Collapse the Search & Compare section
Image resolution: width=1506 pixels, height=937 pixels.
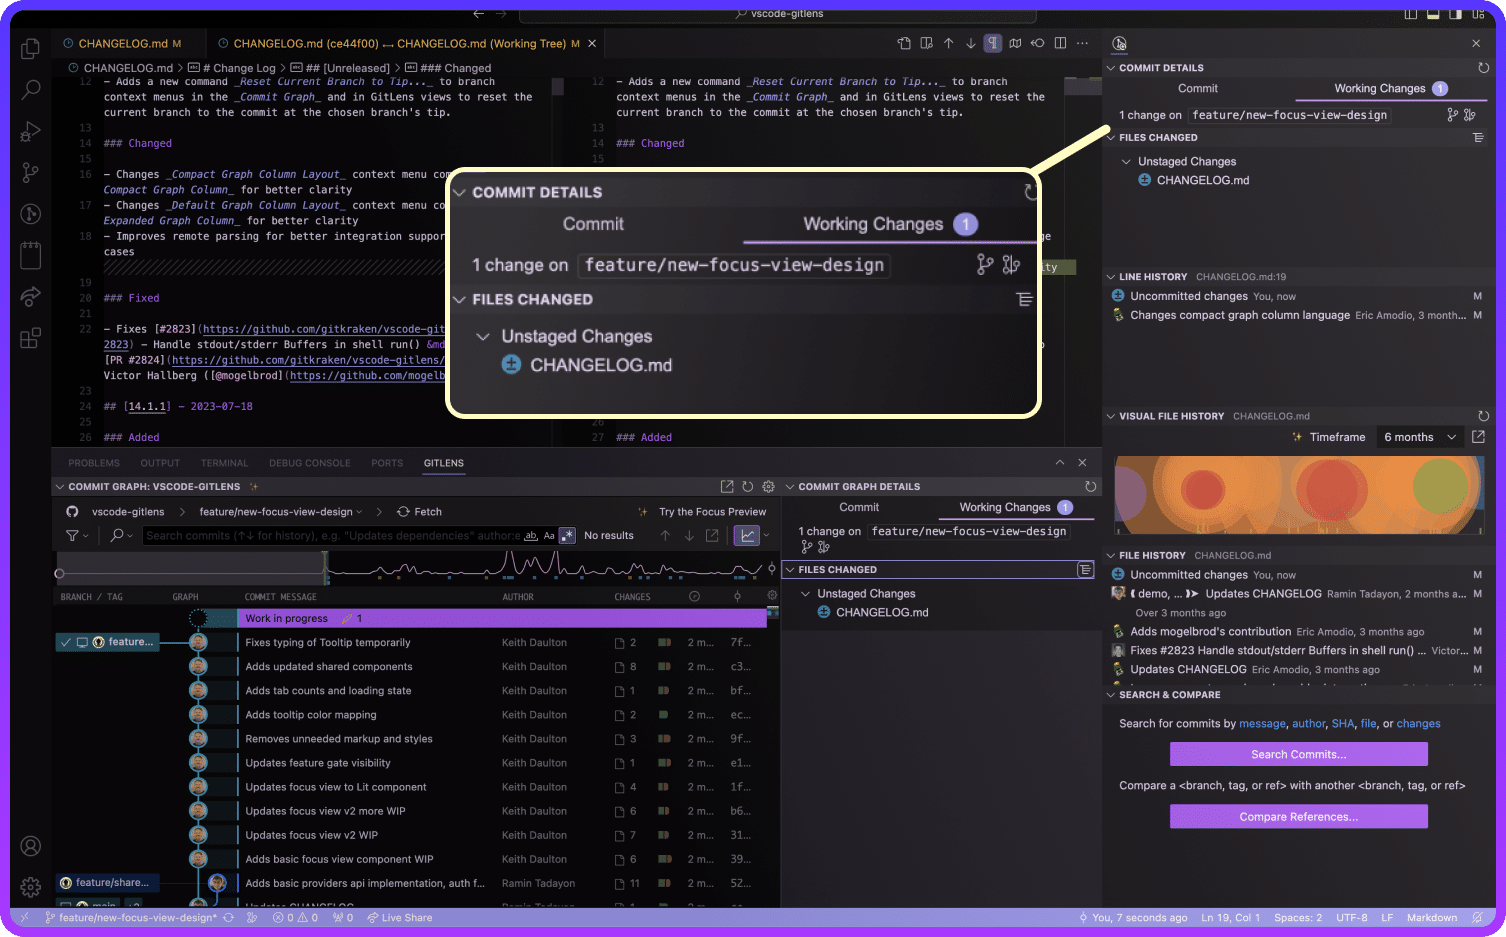coord(1111,694)
